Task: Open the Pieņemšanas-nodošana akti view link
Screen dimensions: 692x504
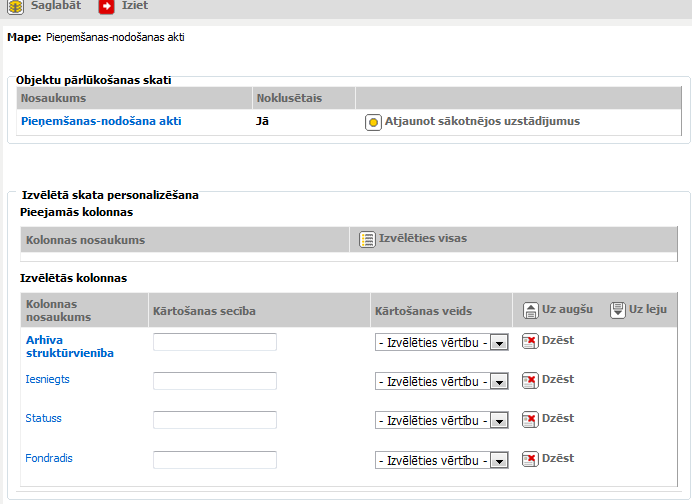Action: pyautogui.click(x=101, y=121)
